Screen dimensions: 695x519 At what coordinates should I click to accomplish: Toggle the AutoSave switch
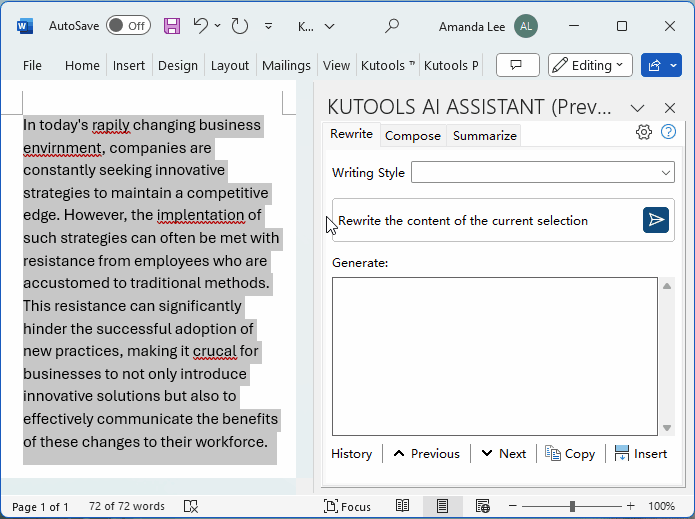tap(128, 26)
